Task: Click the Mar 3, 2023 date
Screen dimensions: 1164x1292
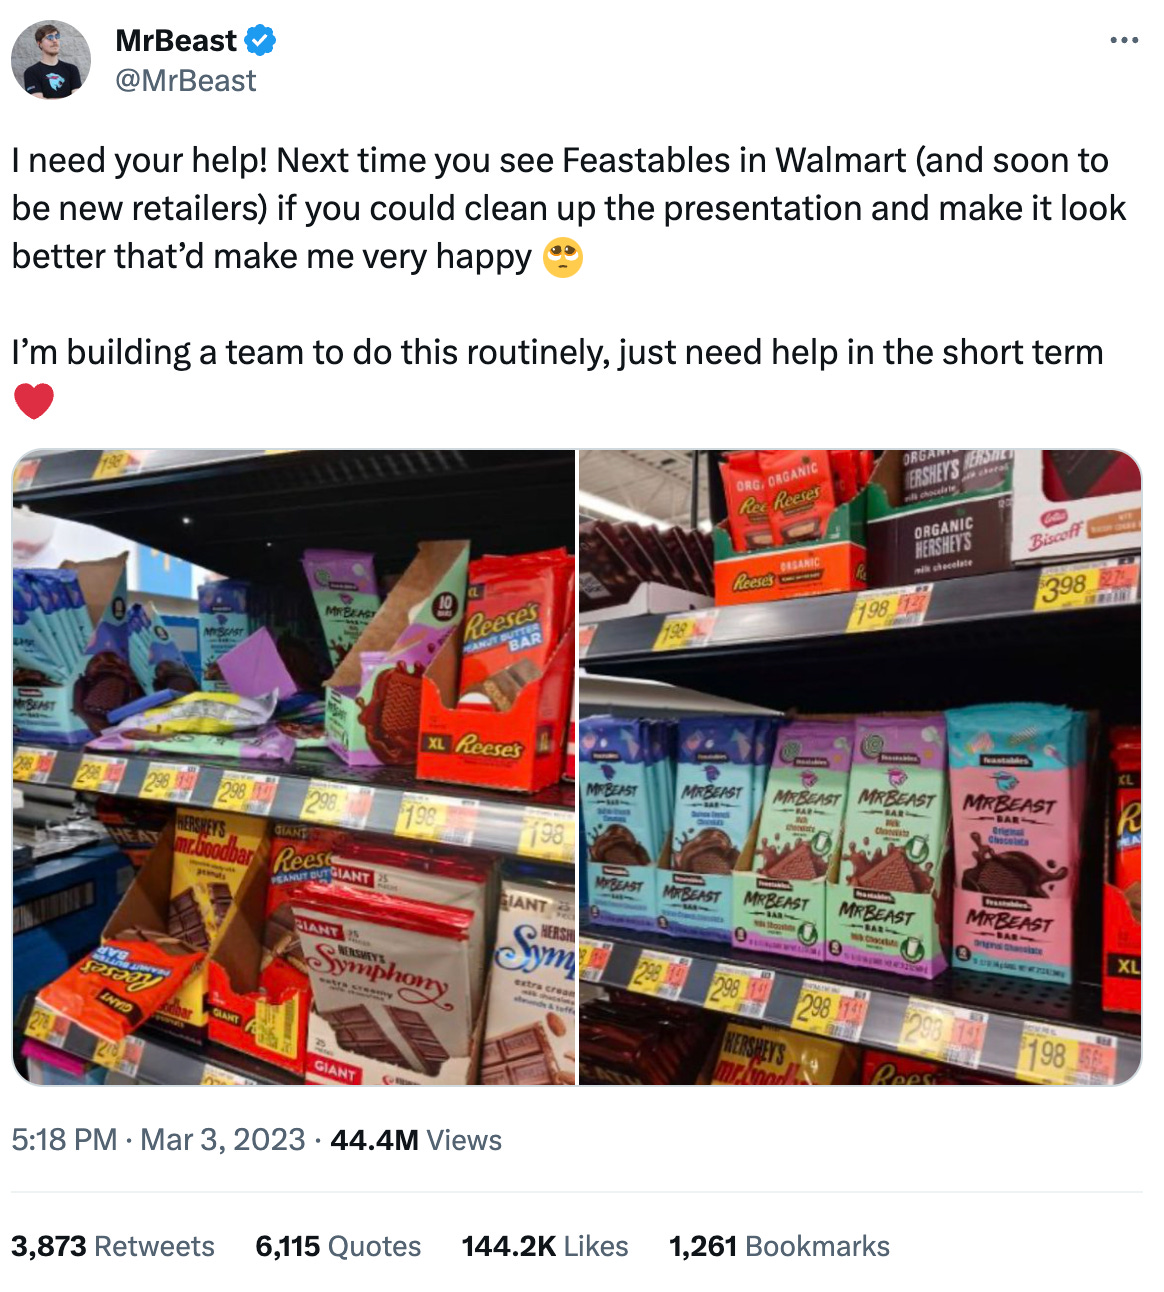Action: click(223, 1140)
